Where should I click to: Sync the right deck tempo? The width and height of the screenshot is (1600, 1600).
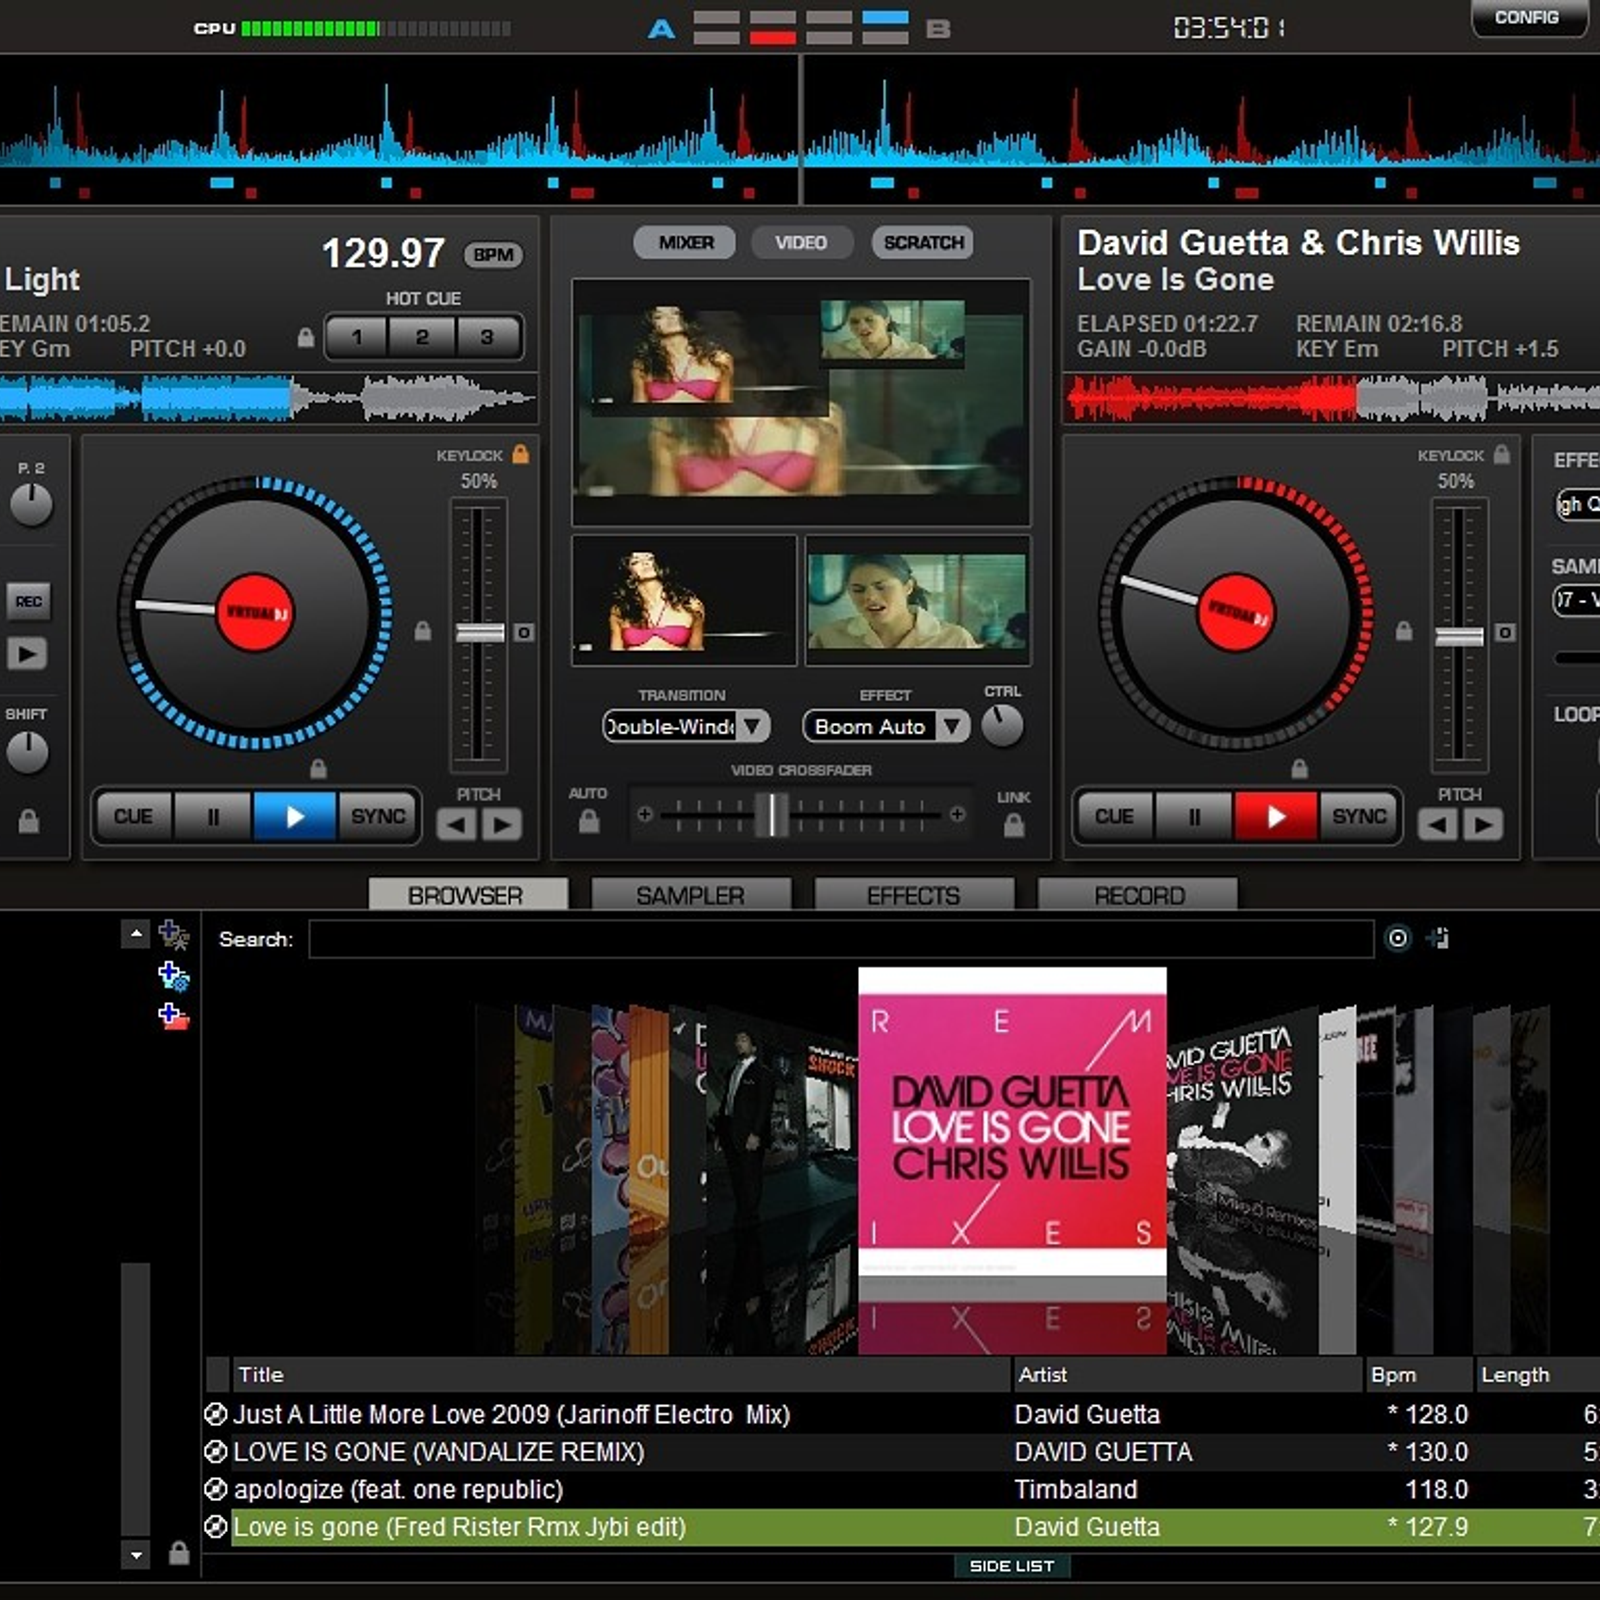pyautogui.click(x=1359, y=816)
